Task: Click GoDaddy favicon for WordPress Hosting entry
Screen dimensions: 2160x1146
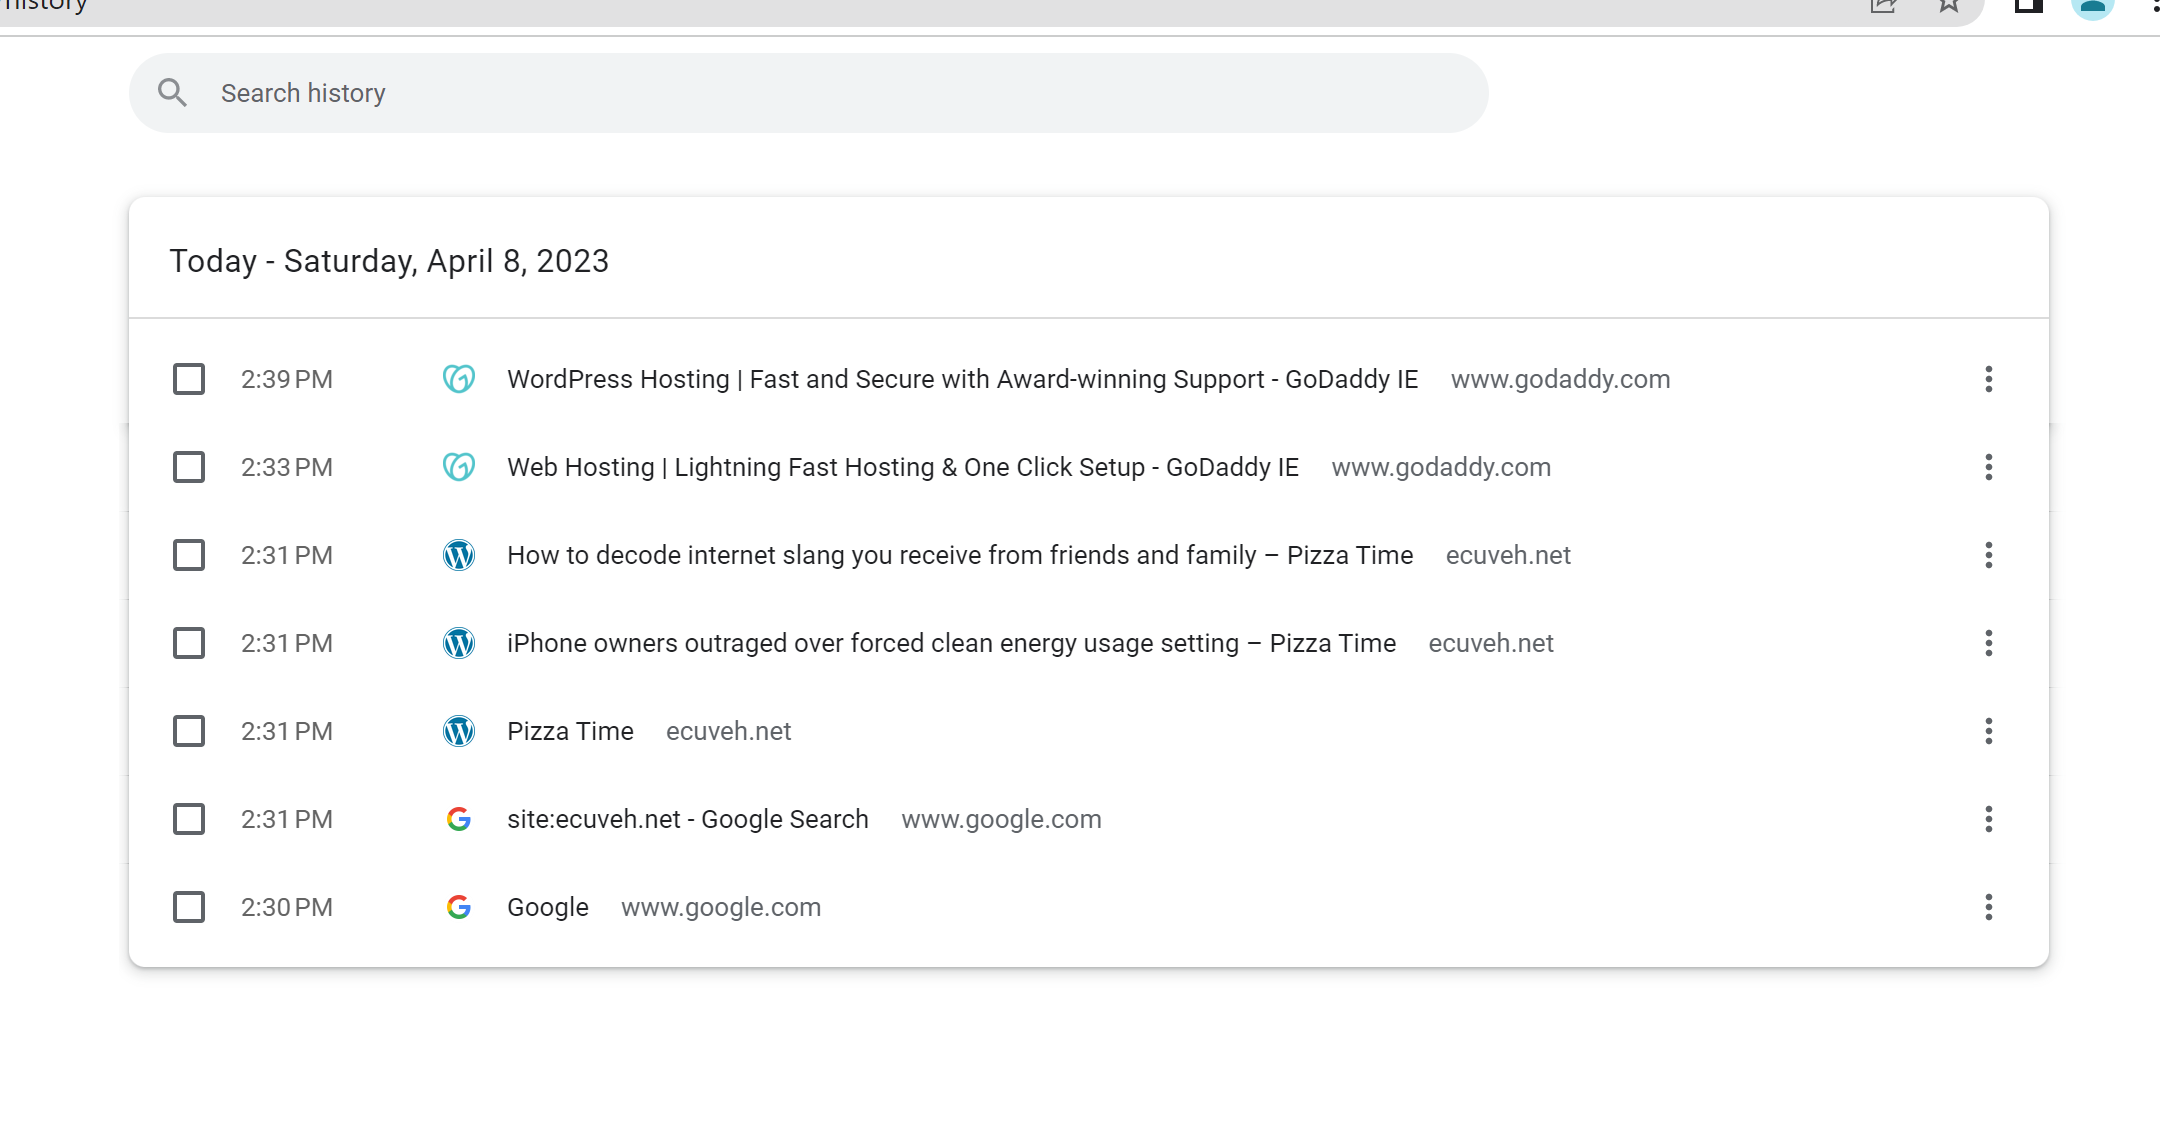Action: [459, 379]
